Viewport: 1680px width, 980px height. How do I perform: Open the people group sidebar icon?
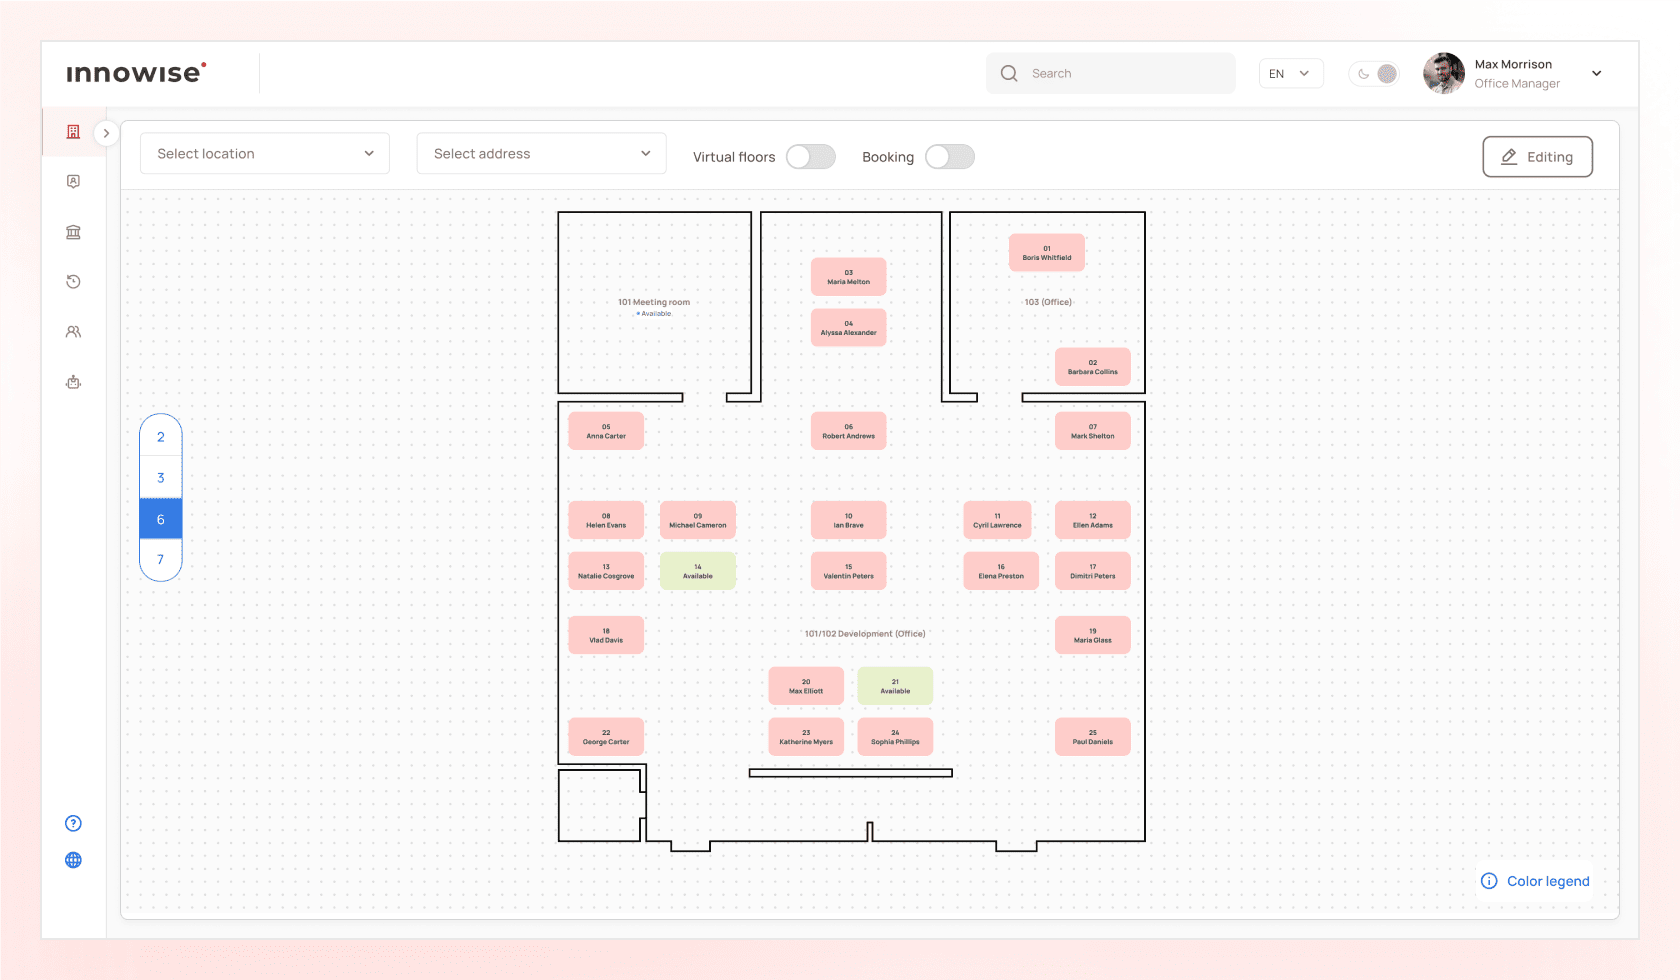tap(73, 332)
